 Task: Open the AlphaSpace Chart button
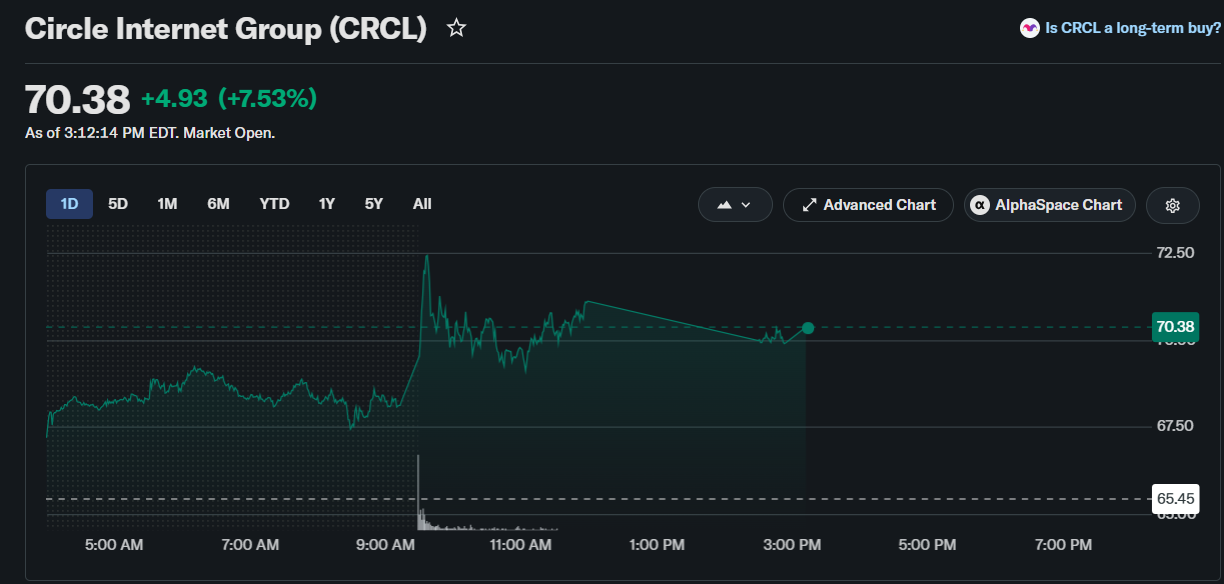pos(1050,205)
